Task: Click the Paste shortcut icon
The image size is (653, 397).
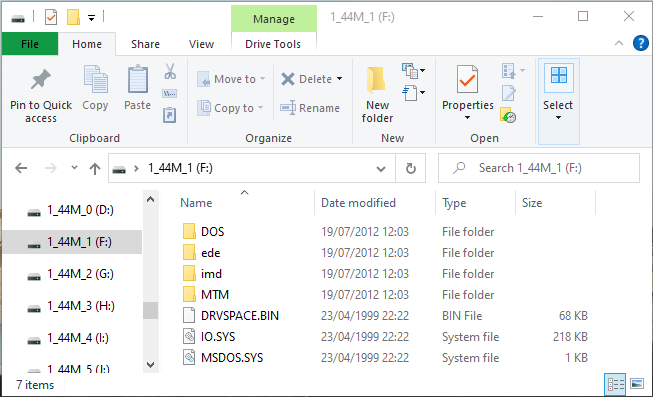Action: pos(169,115)
